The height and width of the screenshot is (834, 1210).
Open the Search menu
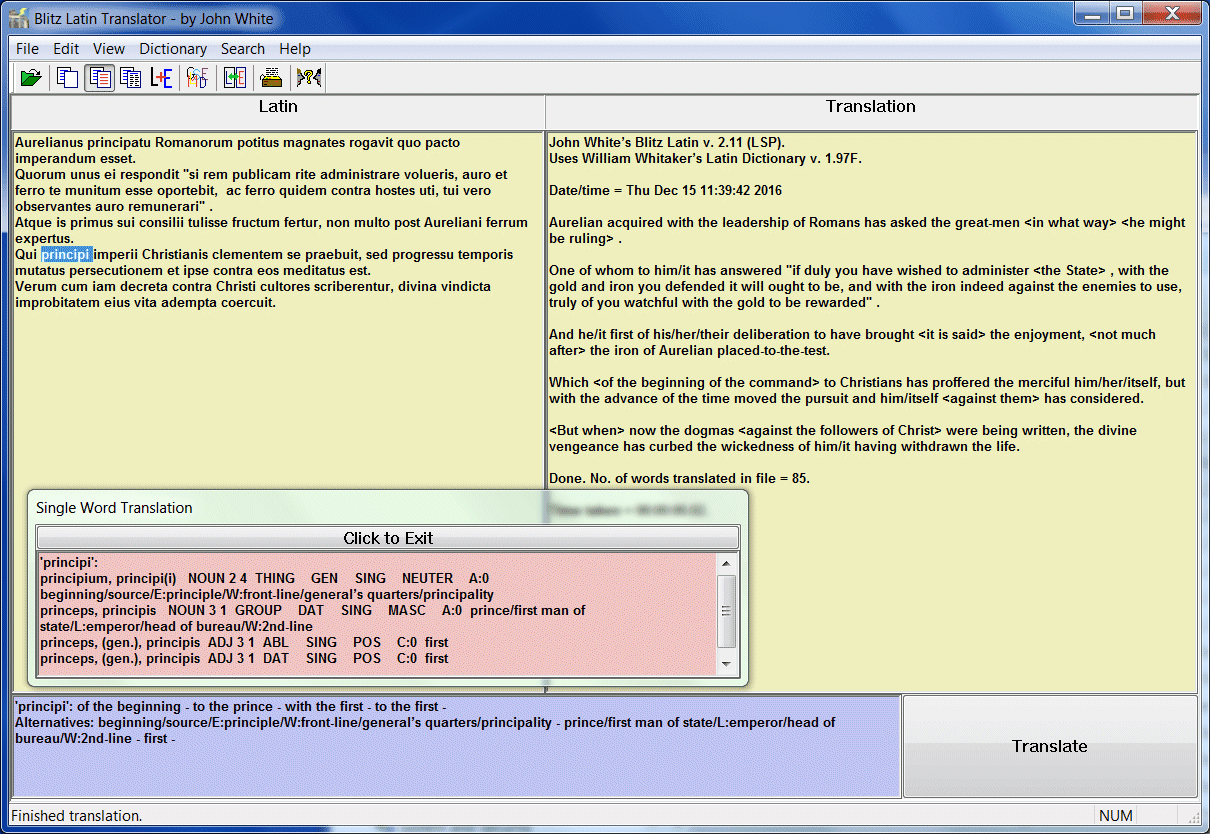click(243, 48)
